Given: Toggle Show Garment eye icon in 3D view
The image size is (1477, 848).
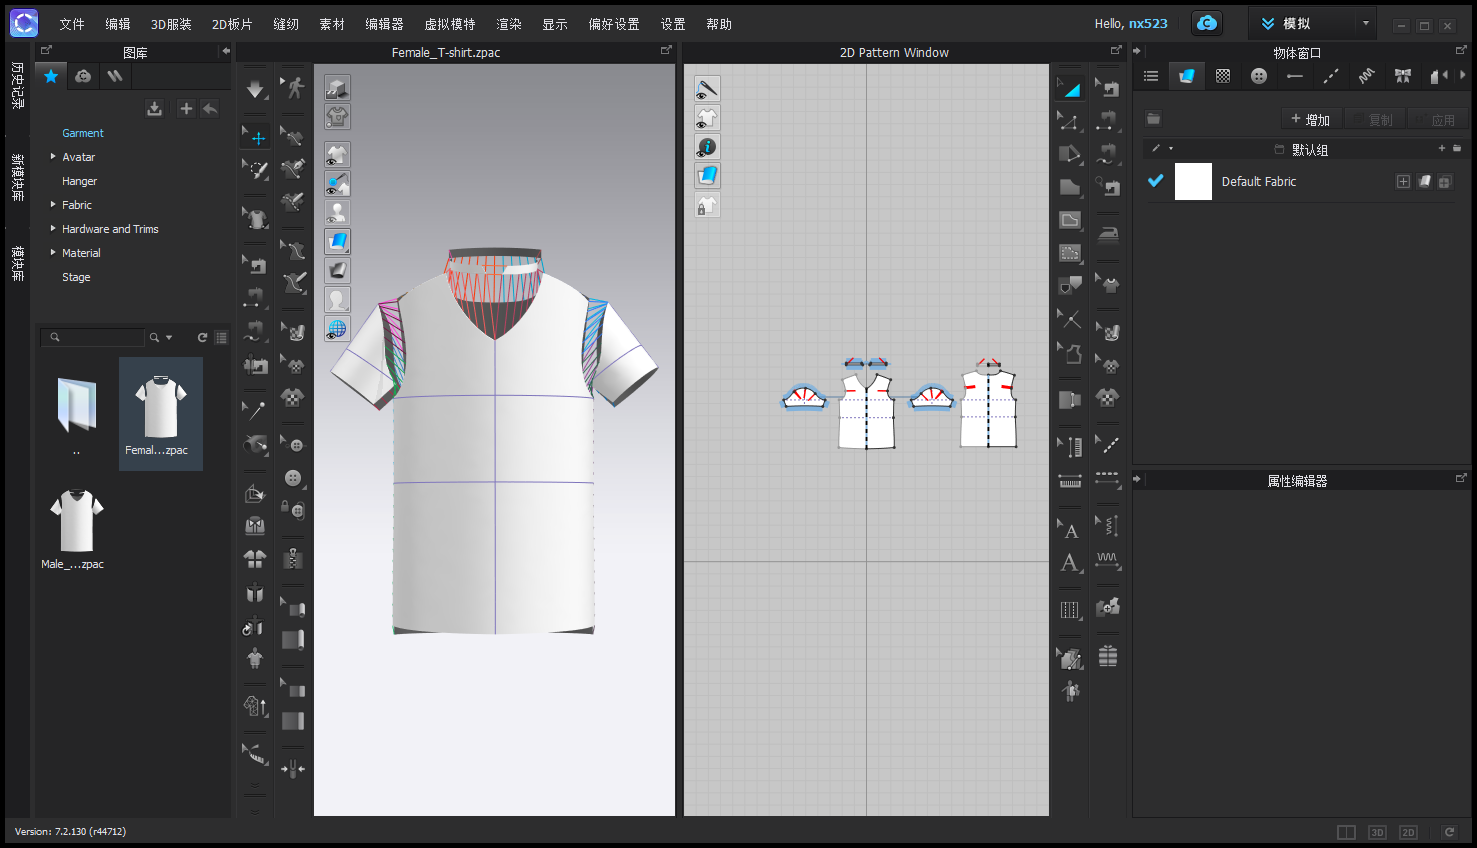Looking at the screenshot, I should click(337, 154).
